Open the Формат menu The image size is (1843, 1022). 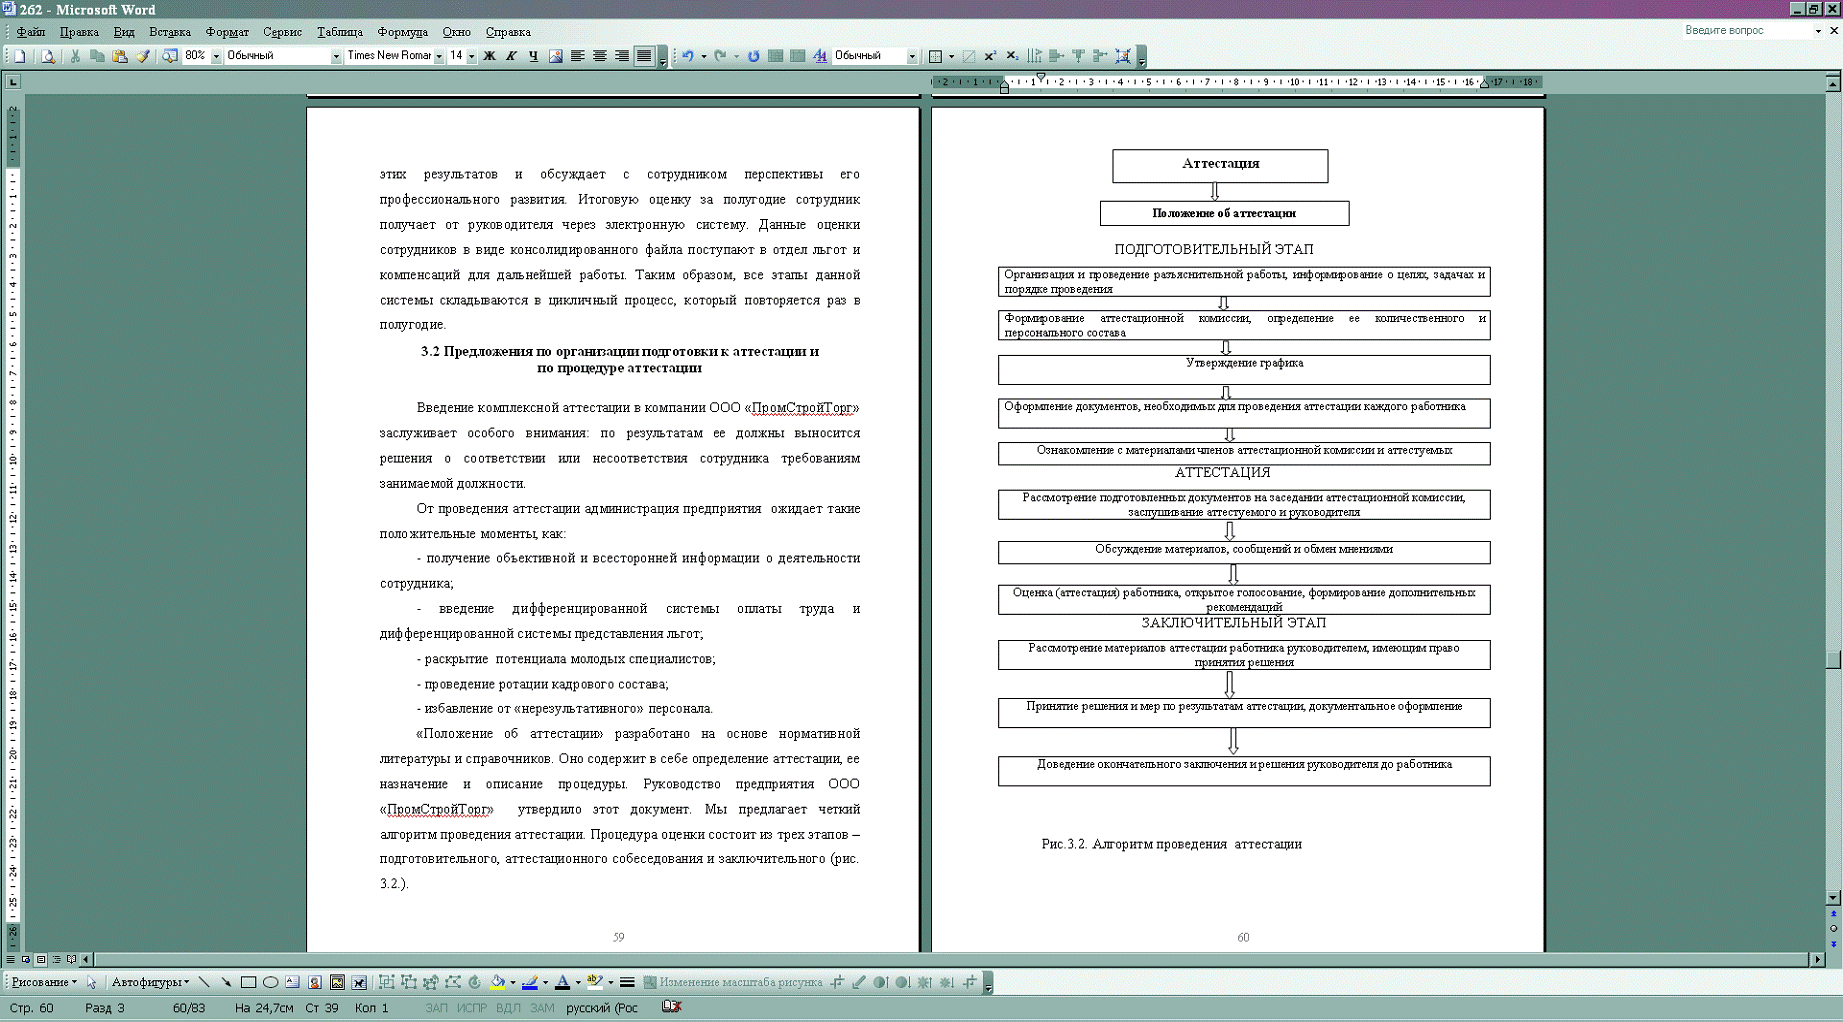click(x=227, y=32)
